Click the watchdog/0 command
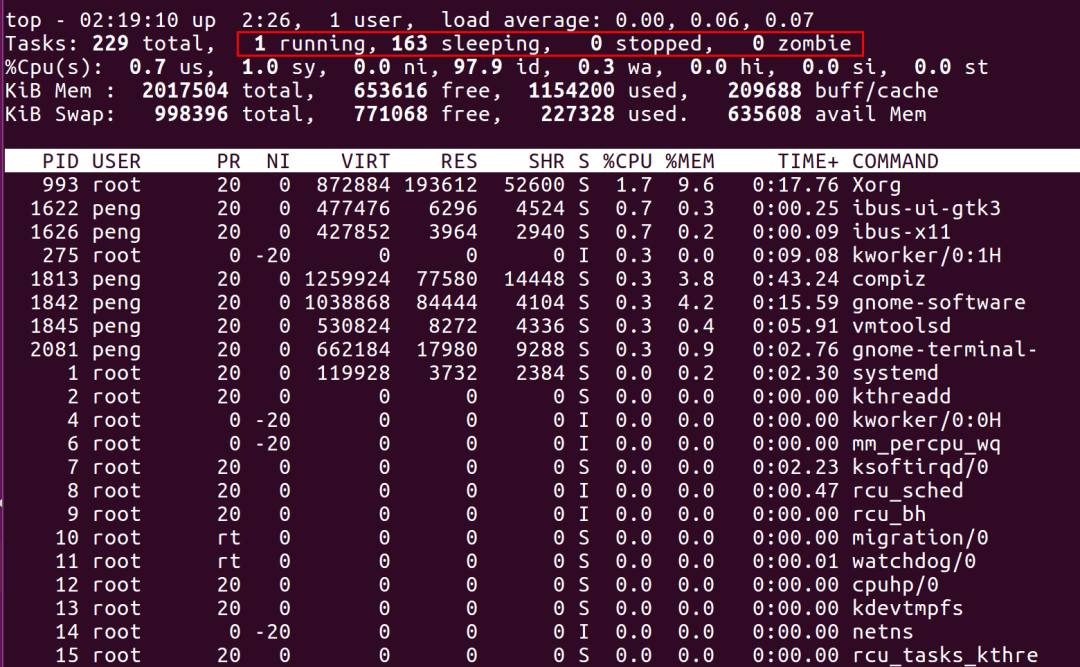The height and width of the screenshot is (667, 1080). point(913,561)
